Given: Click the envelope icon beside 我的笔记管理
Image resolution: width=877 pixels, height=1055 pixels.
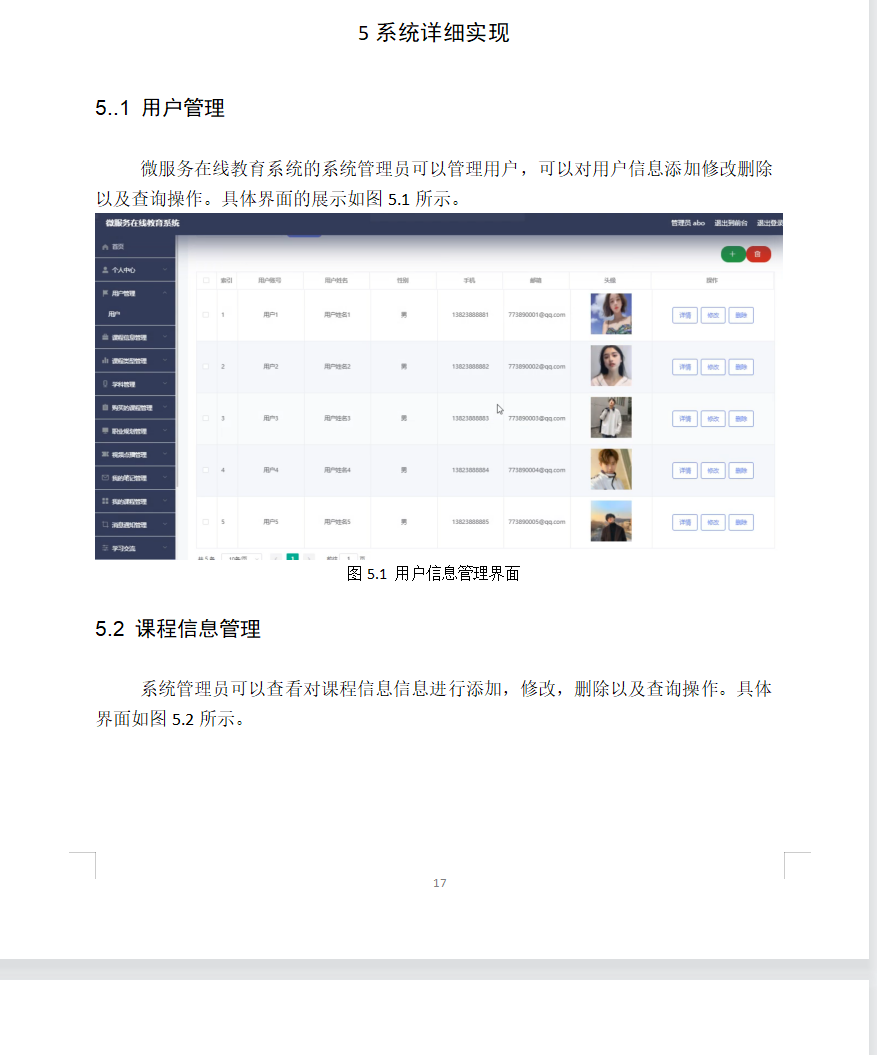Looking at the screenshot, I should [104, 476].
